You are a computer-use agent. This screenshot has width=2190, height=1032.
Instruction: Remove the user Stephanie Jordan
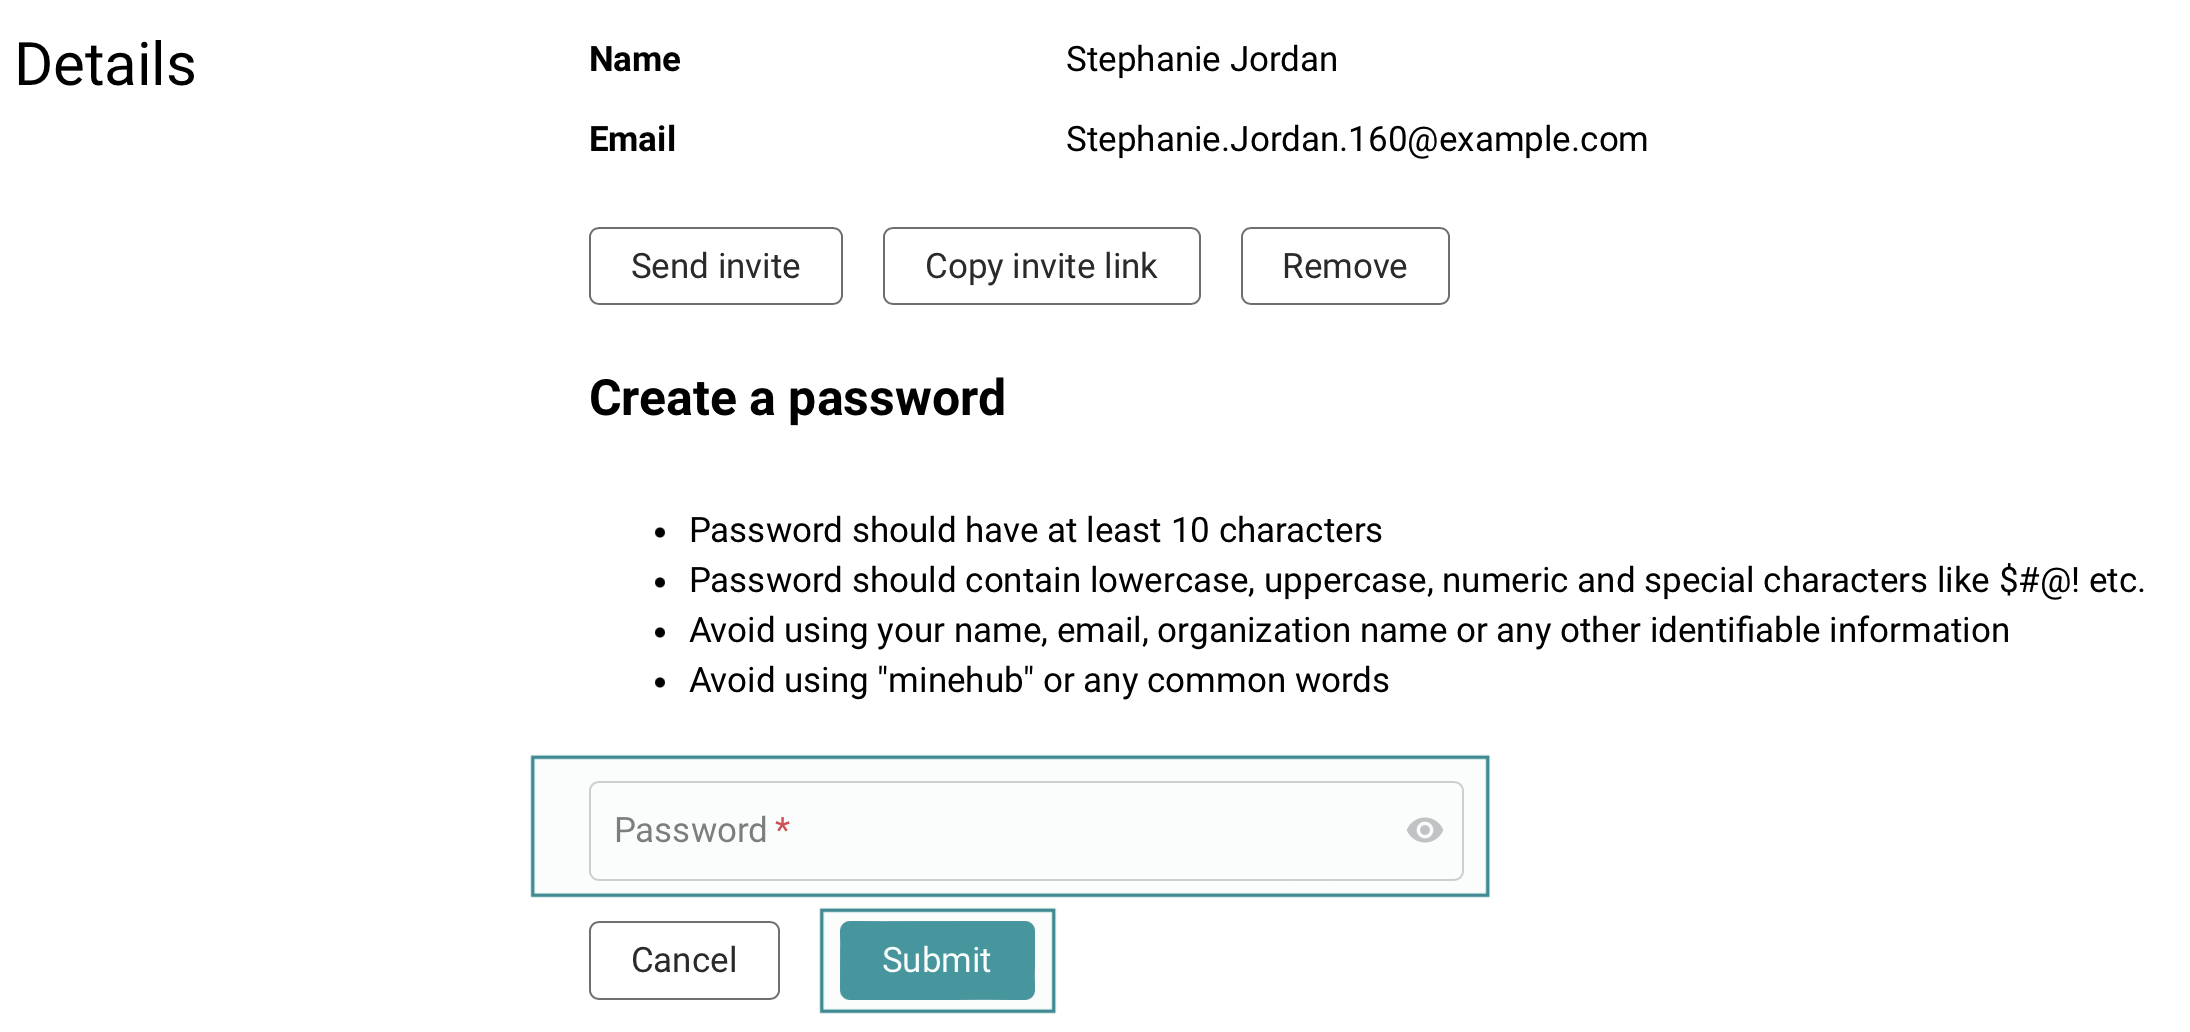[1344, 266]
